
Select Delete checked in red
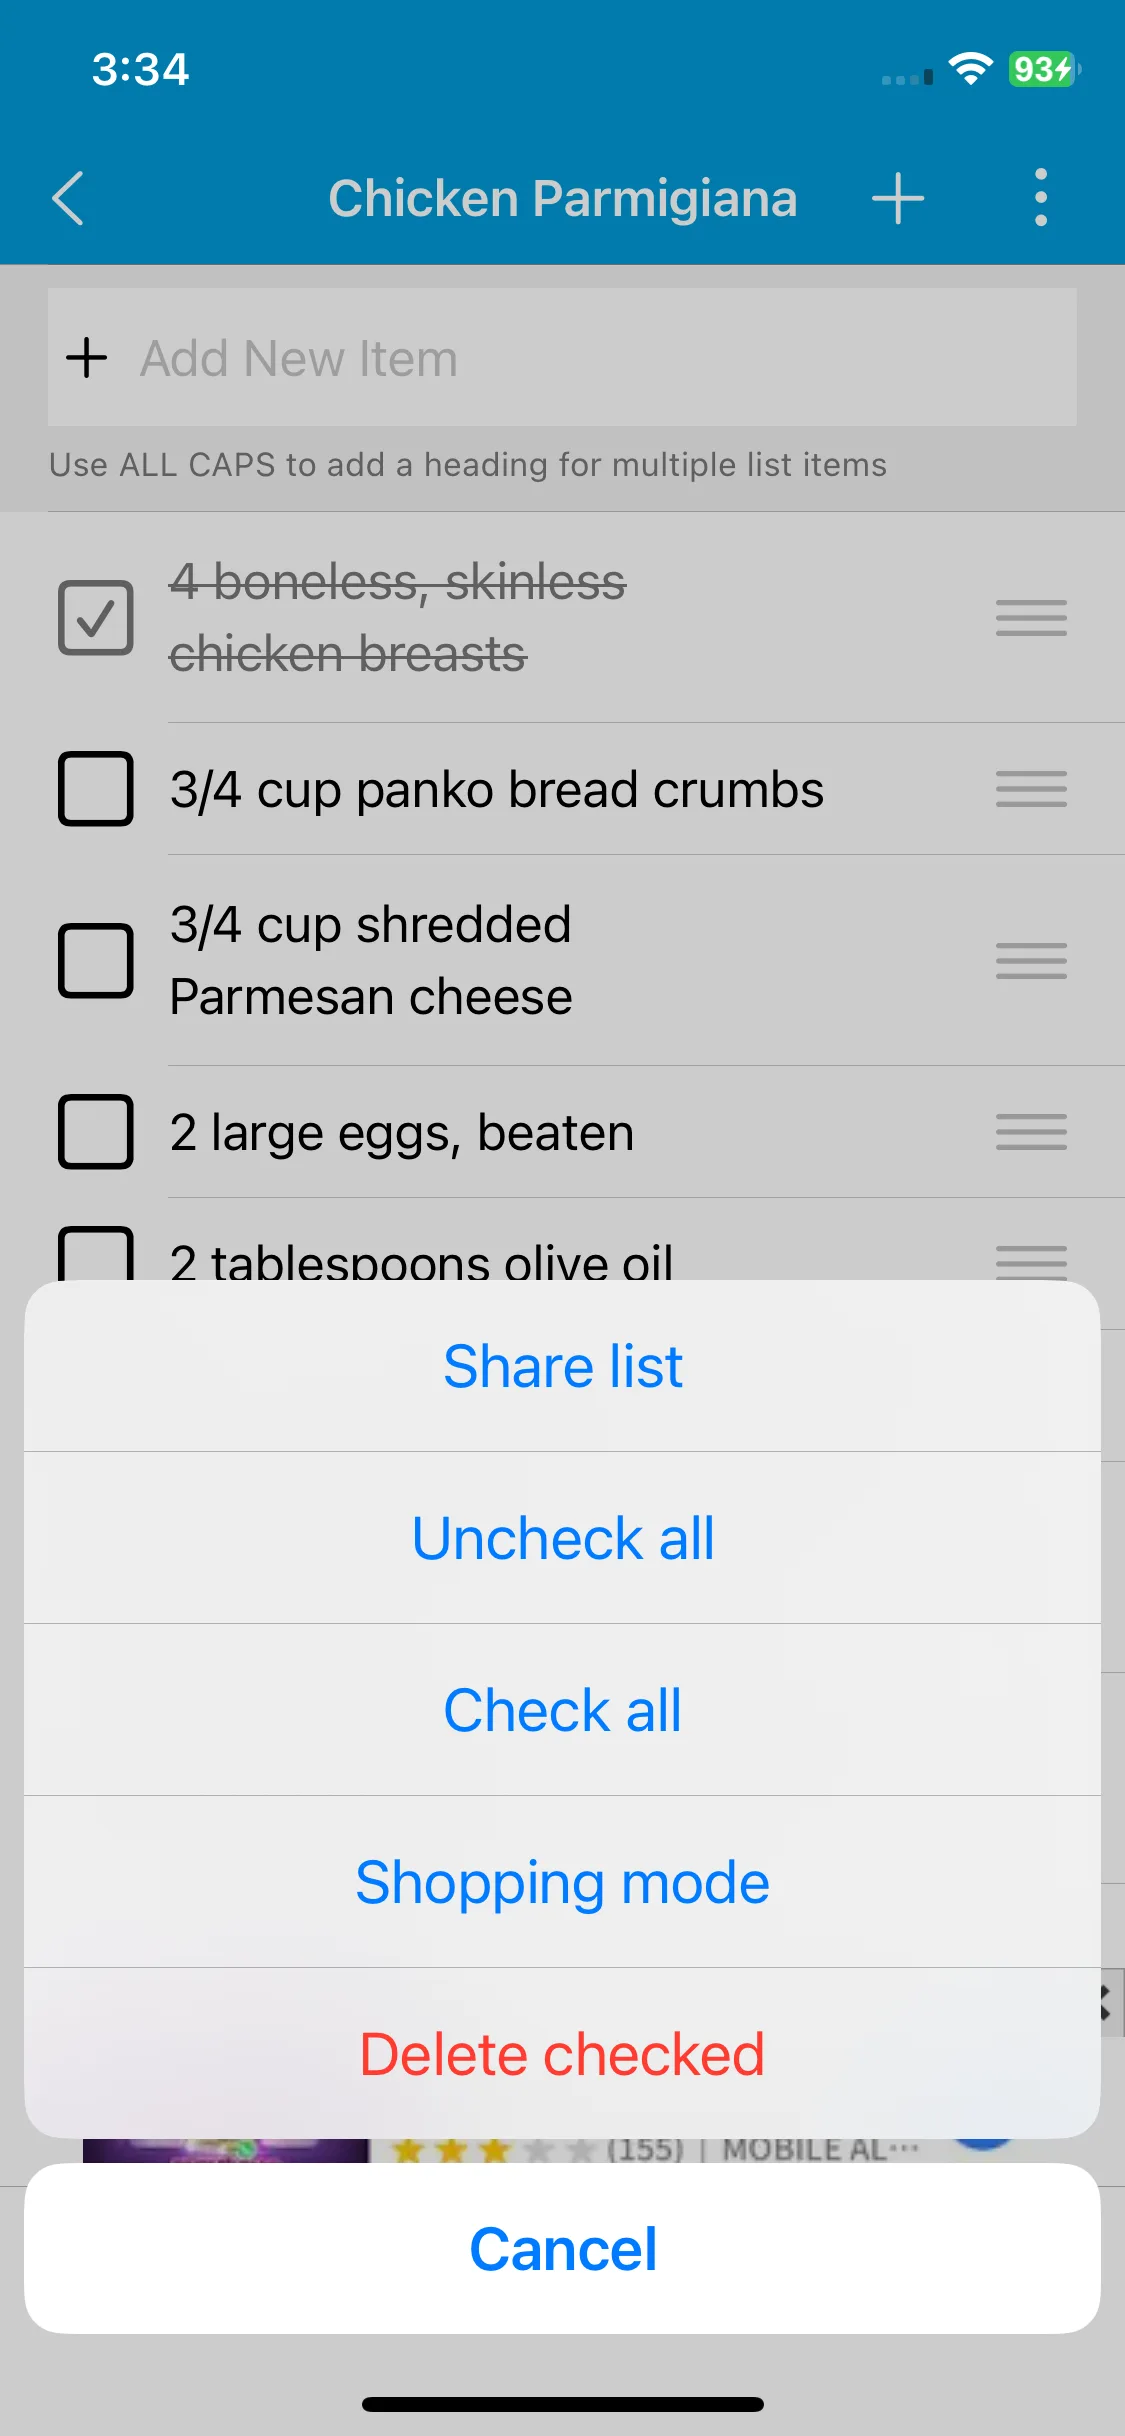[562, 2054]
